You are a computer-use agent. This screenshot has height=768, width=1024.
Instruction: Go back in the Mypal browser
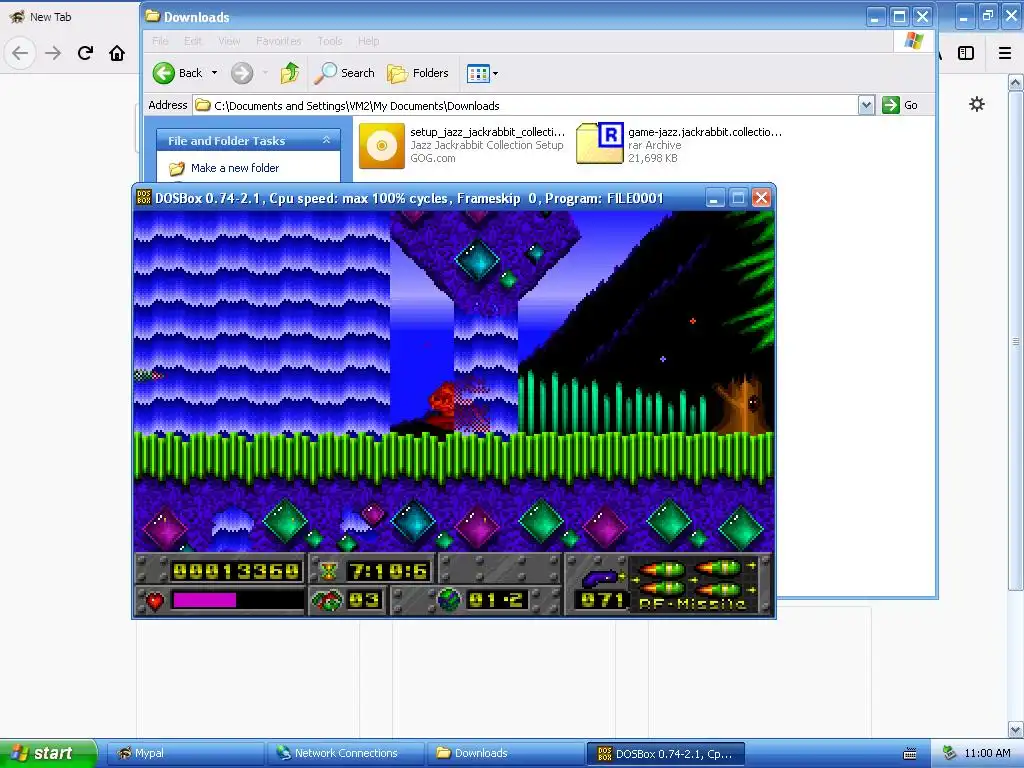[20, 53]
